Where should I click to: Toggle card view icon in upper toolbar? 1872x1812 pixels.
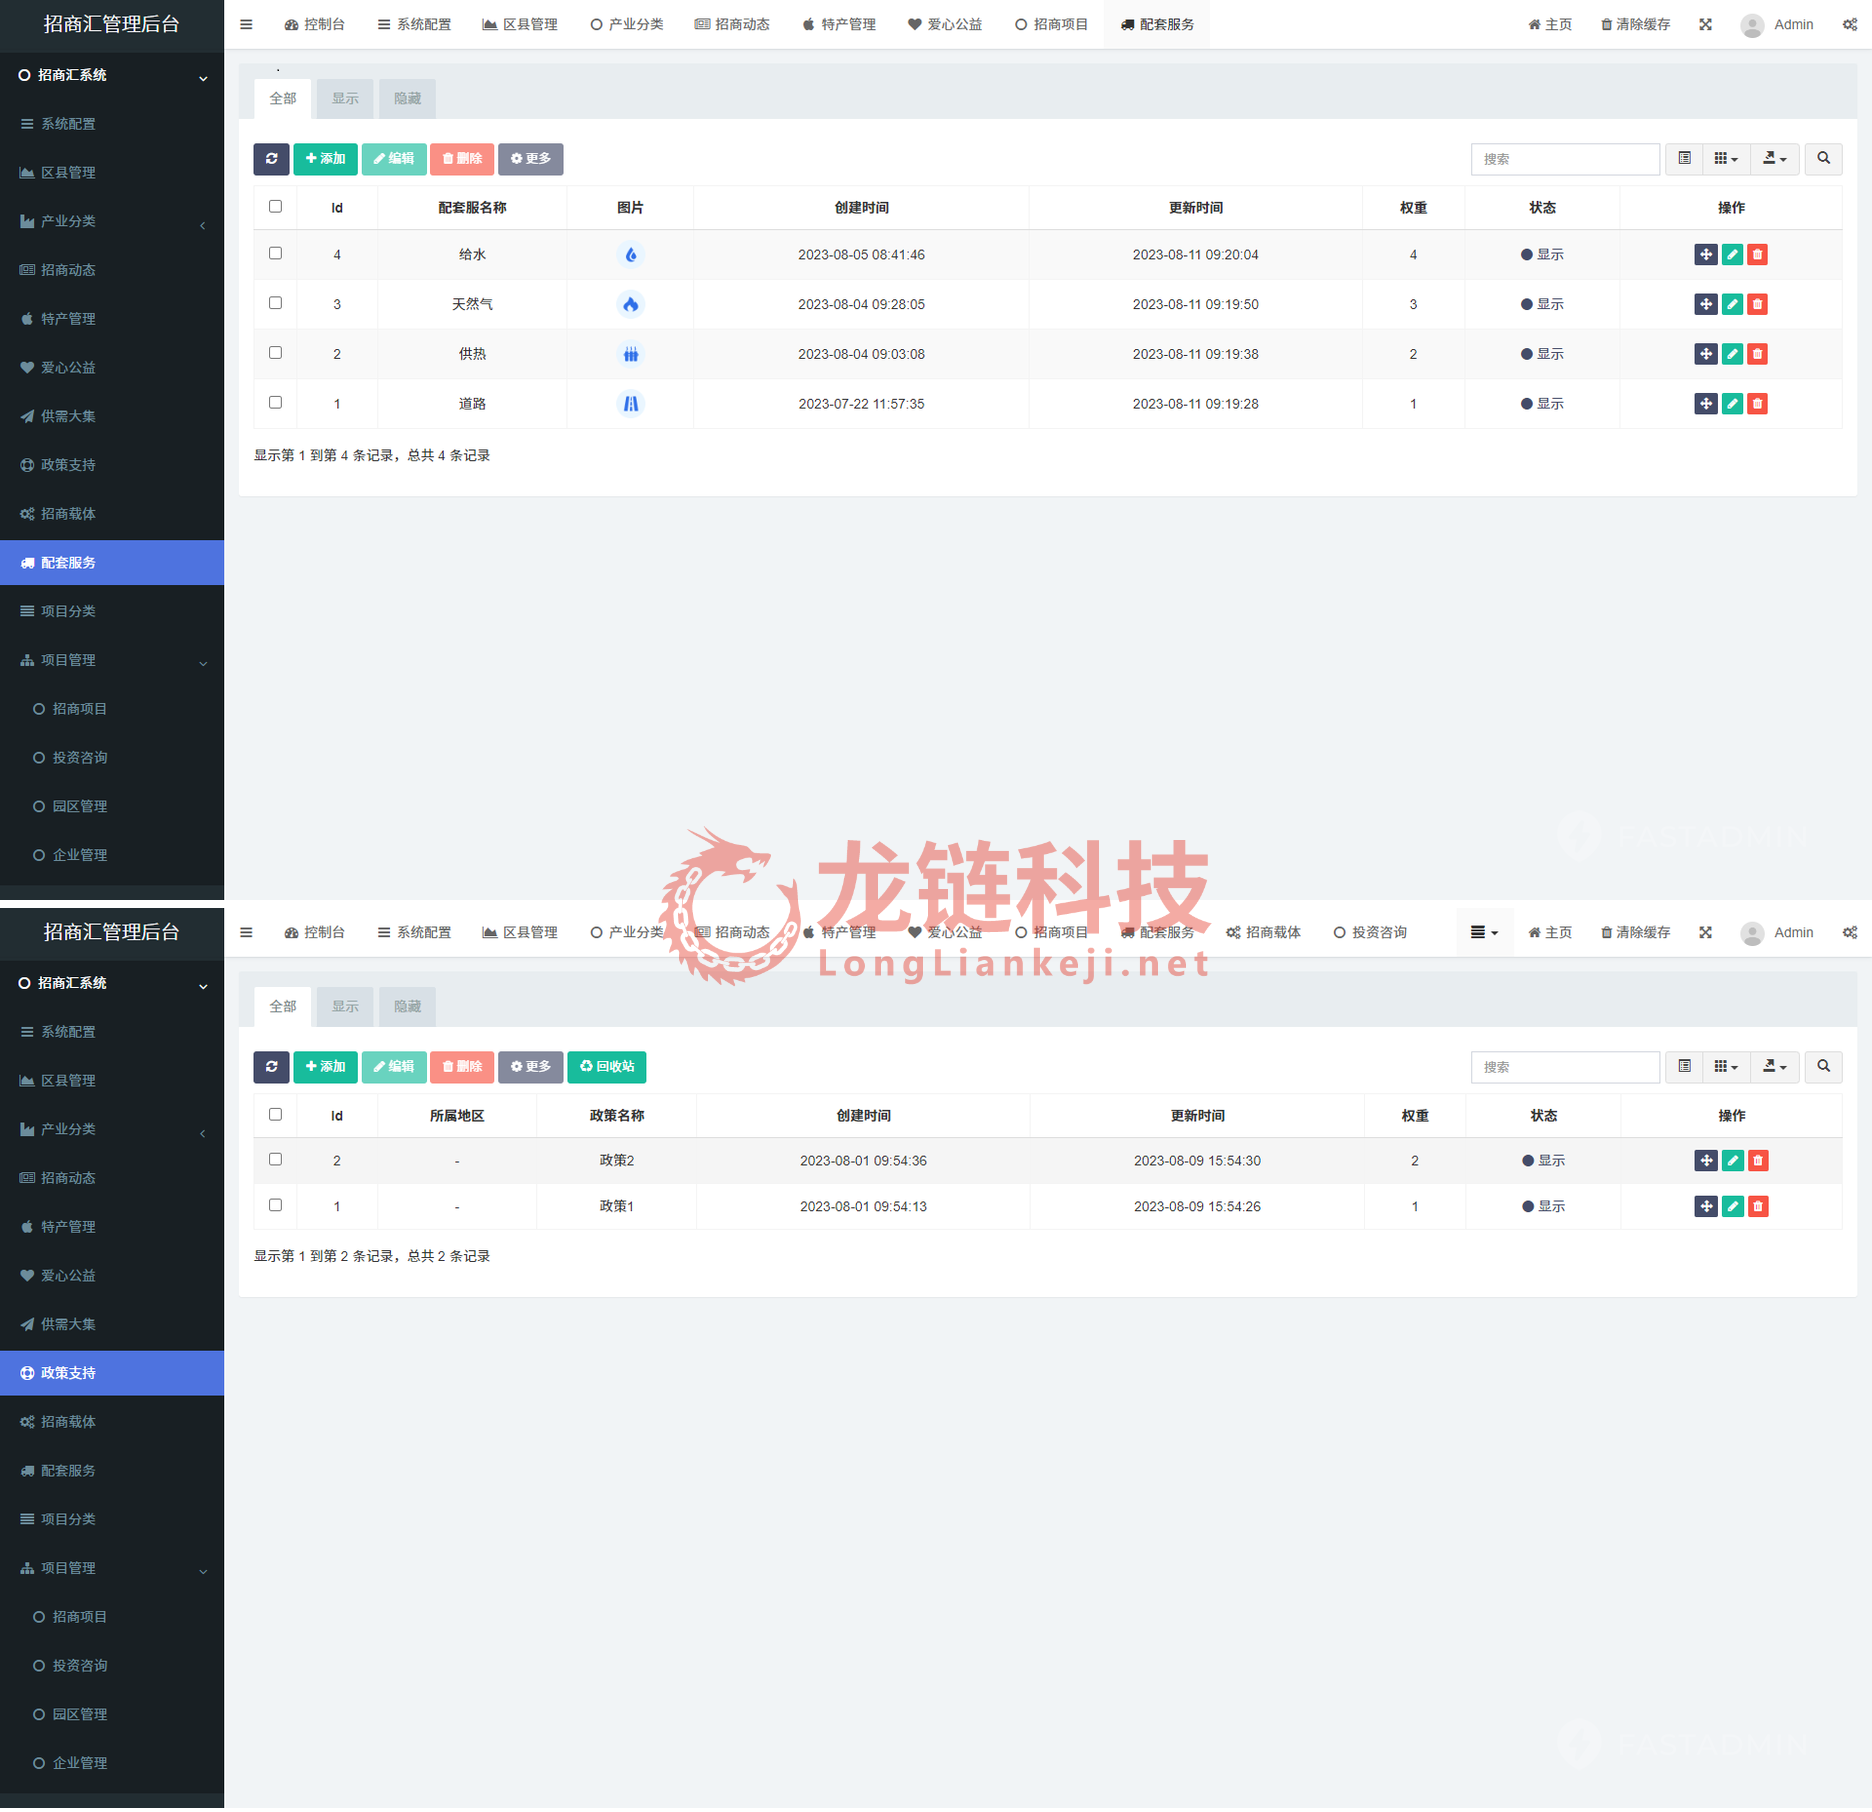[x=1685, y=158]
